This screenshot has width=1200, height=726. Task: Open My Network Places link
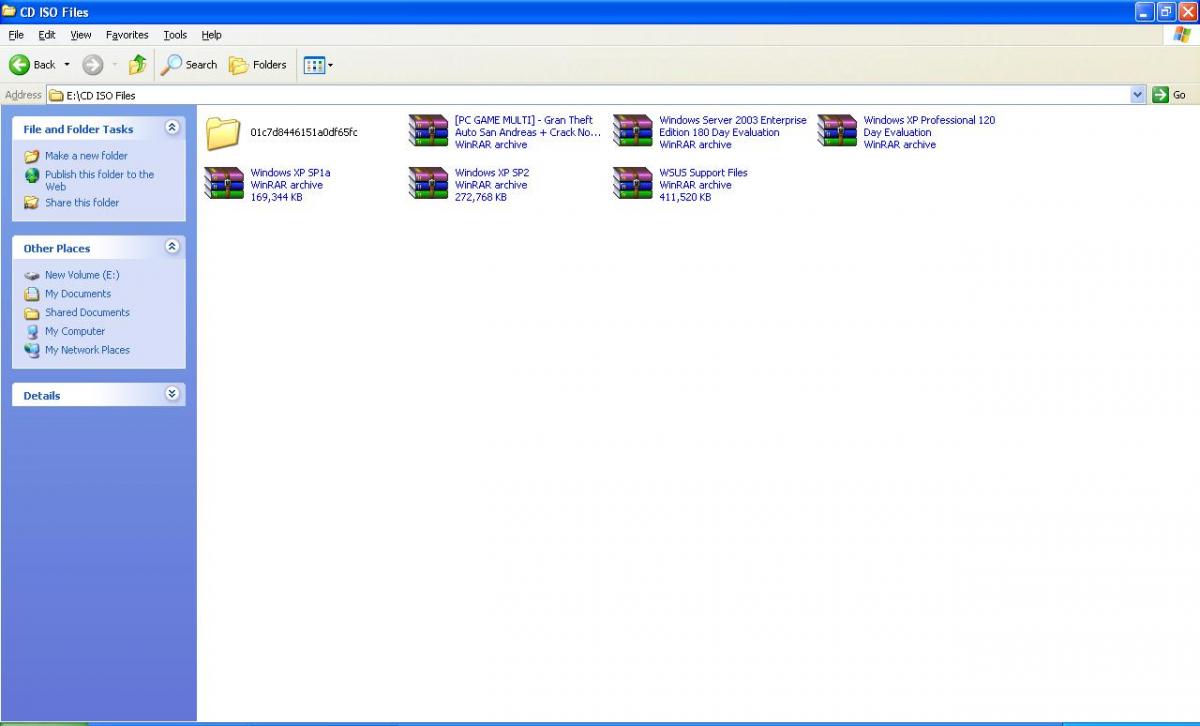87,351
